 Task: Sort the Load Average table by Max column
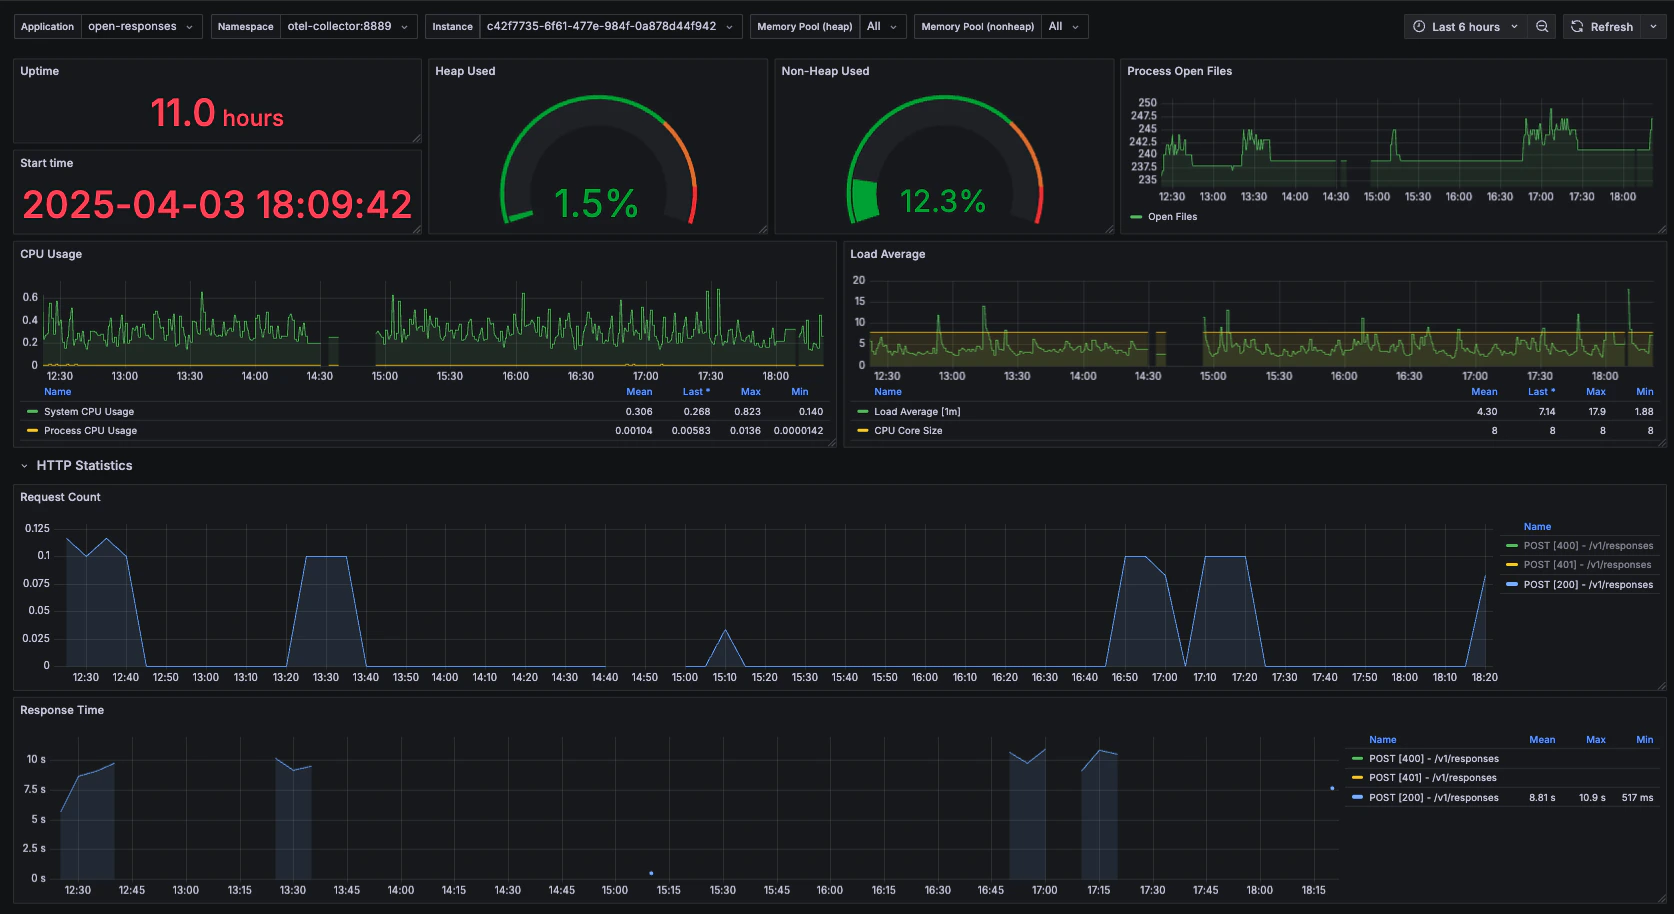[x=1596, y=391]
